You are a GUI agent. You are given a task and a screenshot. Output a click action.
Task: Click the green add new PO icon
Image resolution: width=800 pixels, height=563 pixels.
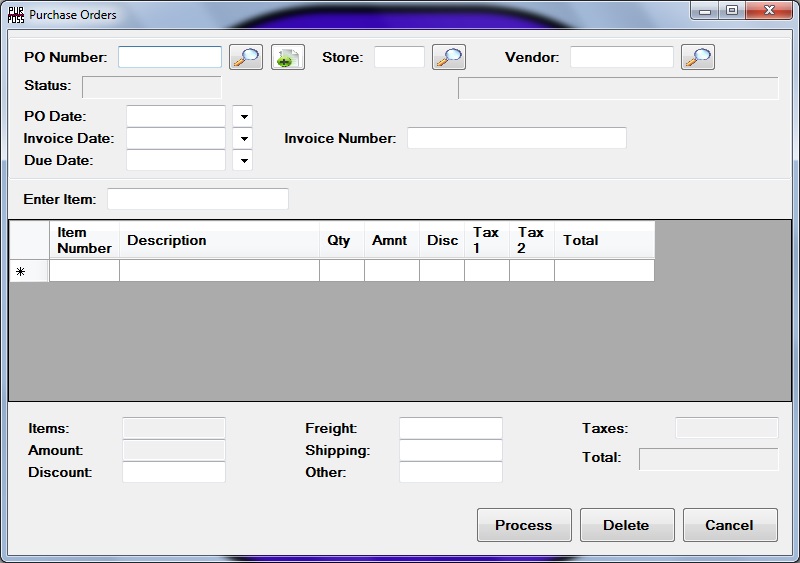[287, 57]
